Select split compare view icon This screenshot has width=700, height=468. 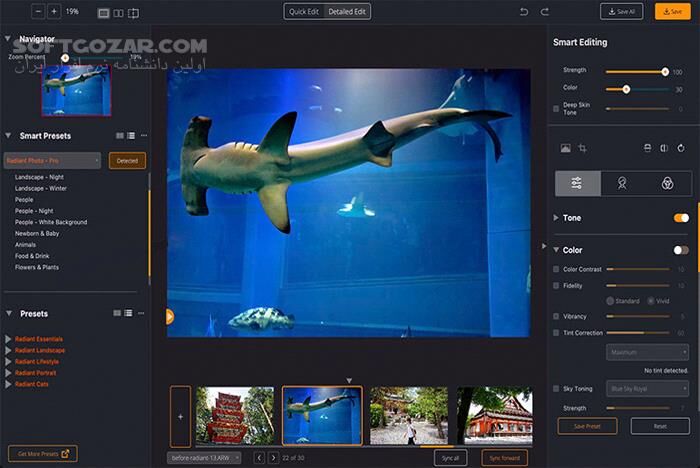[x=133, y=13]
